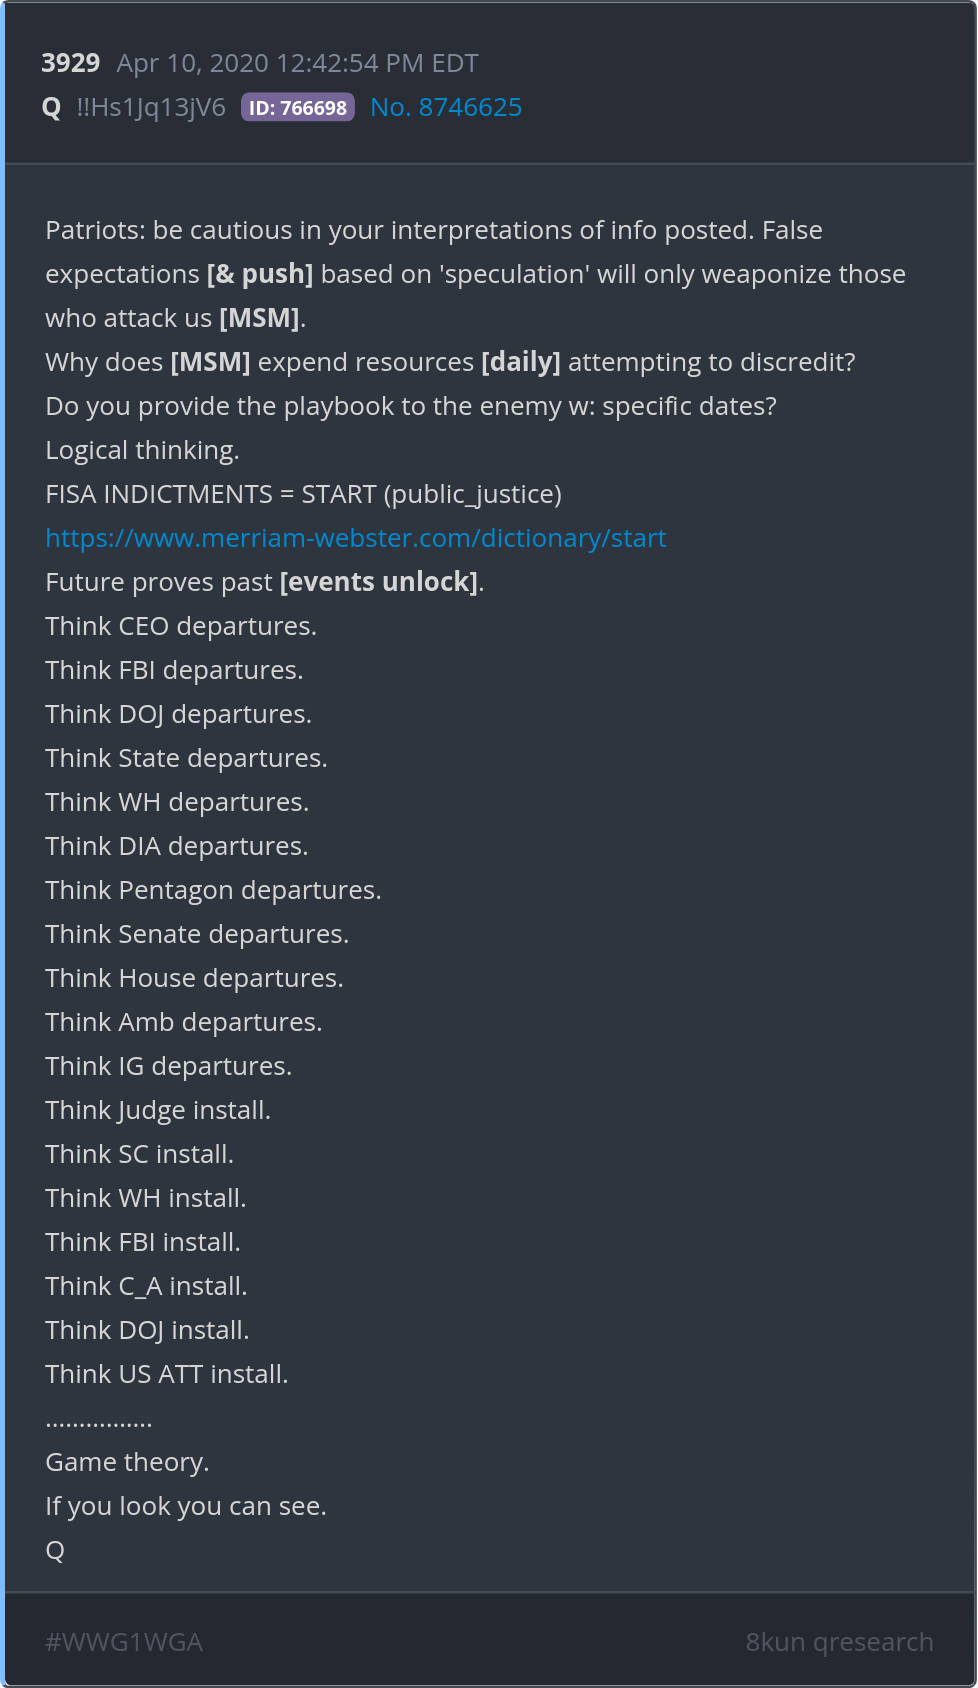Click the 8kun qresearch source label
This screenshot has height=1688, width=978.
[x=839, y=1642]
